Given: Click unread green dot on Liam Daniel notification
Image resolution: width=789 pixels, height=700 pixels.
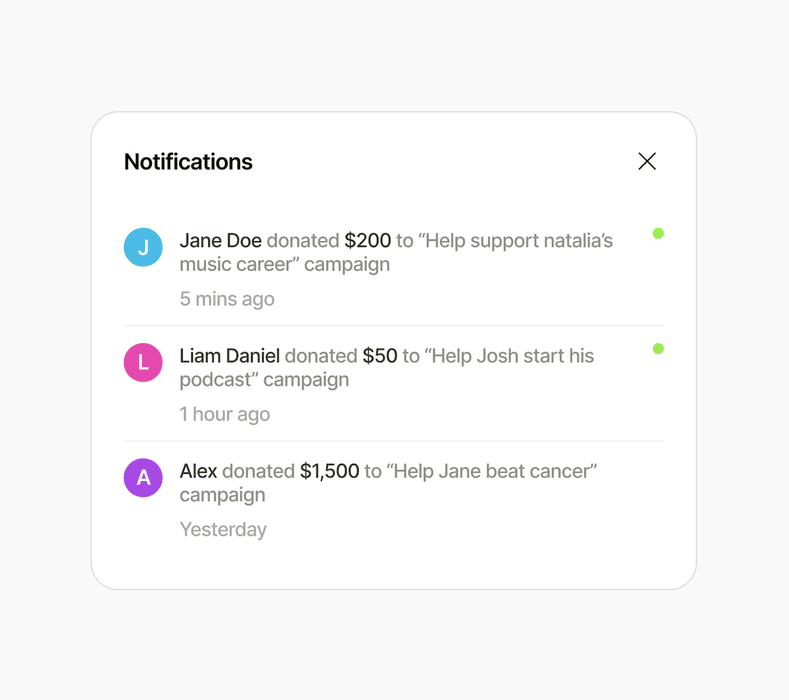Looking at the screenshot, I should click(658, 349).
